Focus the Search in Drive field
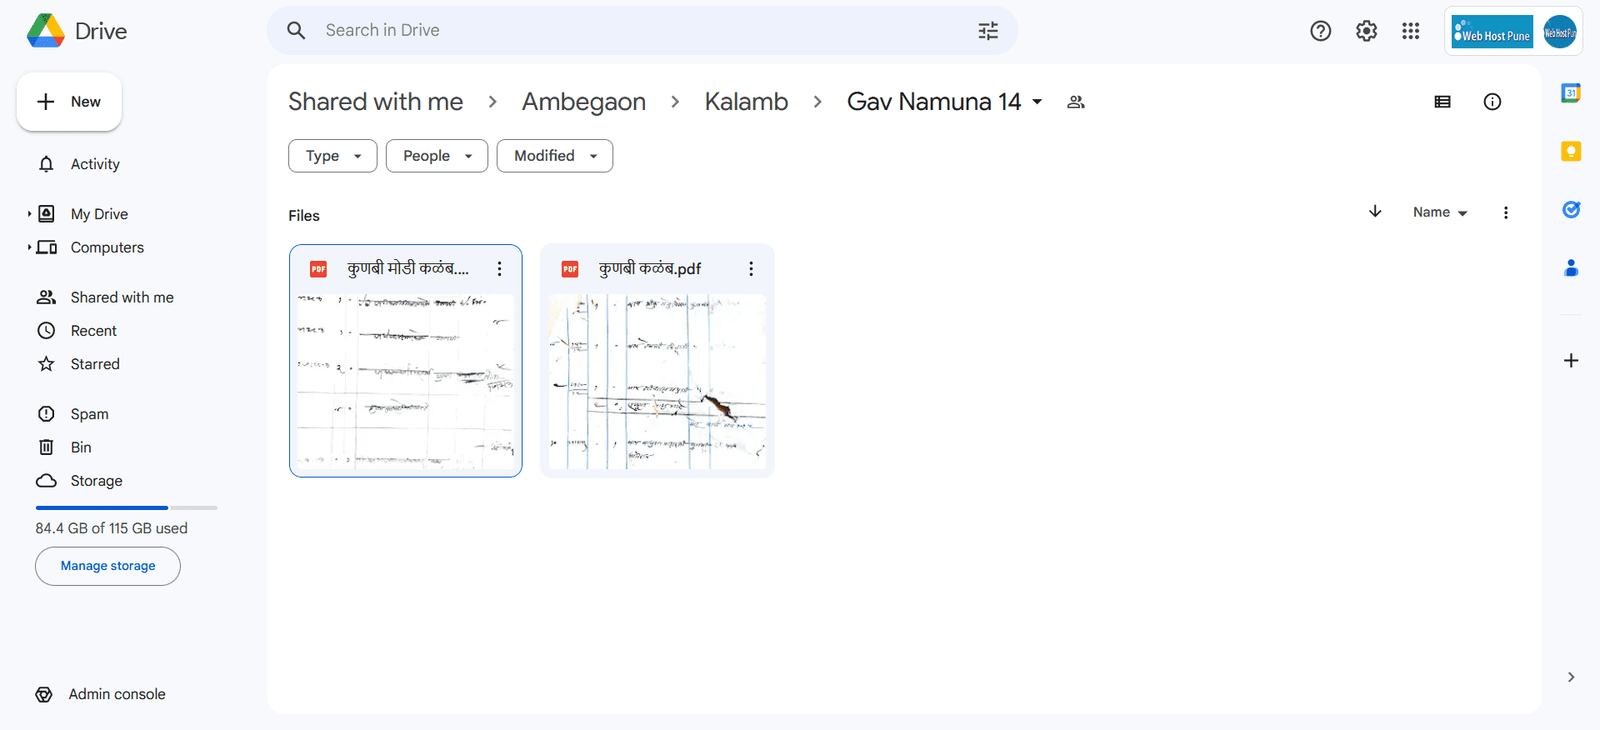This screenshot has width=1600, height=730. point(640,31)
